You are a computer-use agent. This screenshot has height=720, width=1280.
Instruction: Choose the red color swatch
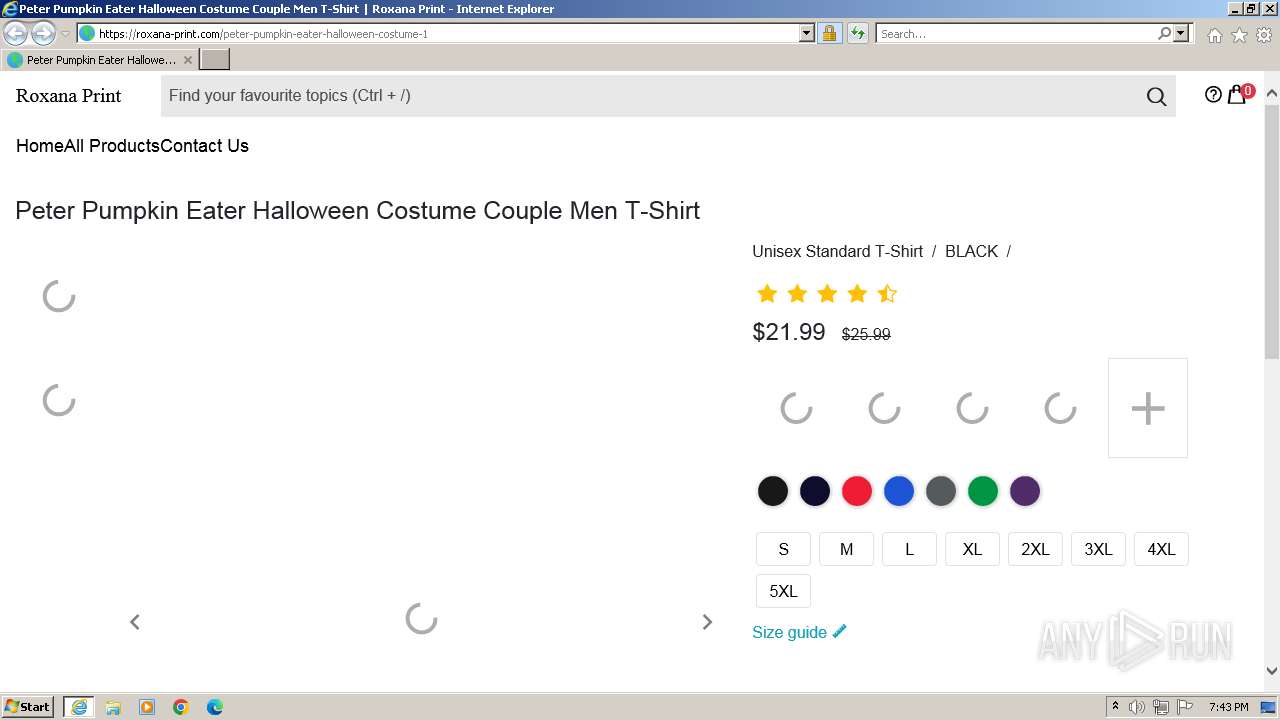[x=857, y=491]
